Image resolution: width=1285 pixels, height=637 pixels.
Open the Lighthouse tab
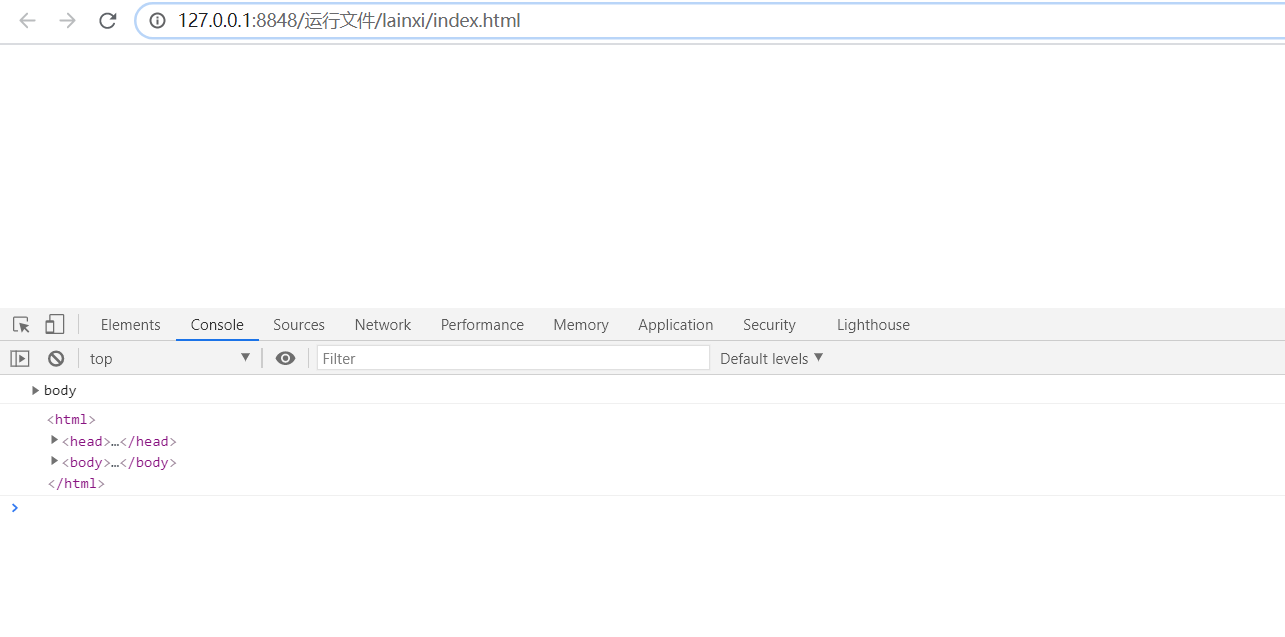pyautogui.click(x=873, y=325)
